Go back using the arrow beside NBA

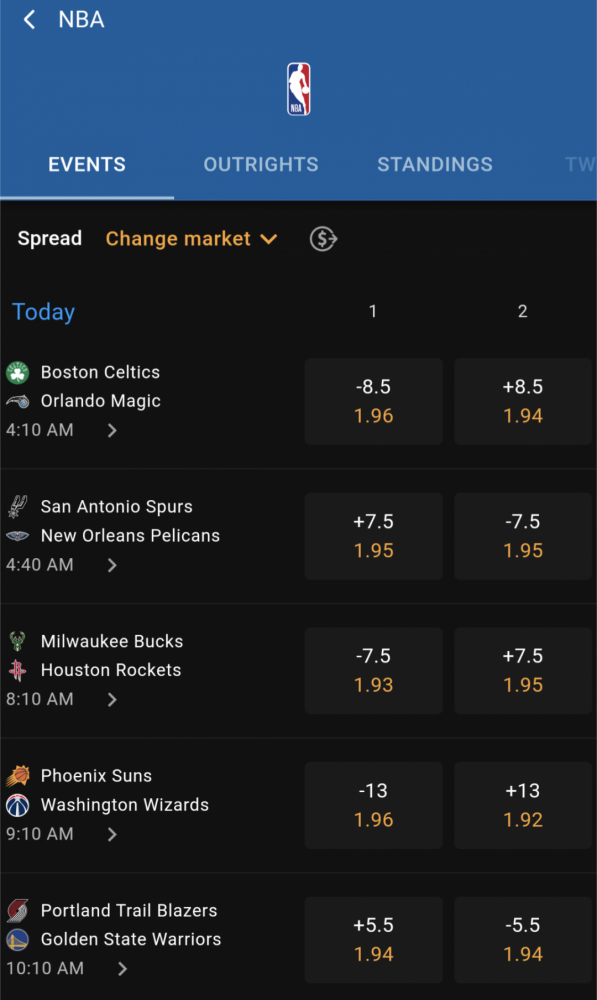pyautogui.click(x=29, y=19)
